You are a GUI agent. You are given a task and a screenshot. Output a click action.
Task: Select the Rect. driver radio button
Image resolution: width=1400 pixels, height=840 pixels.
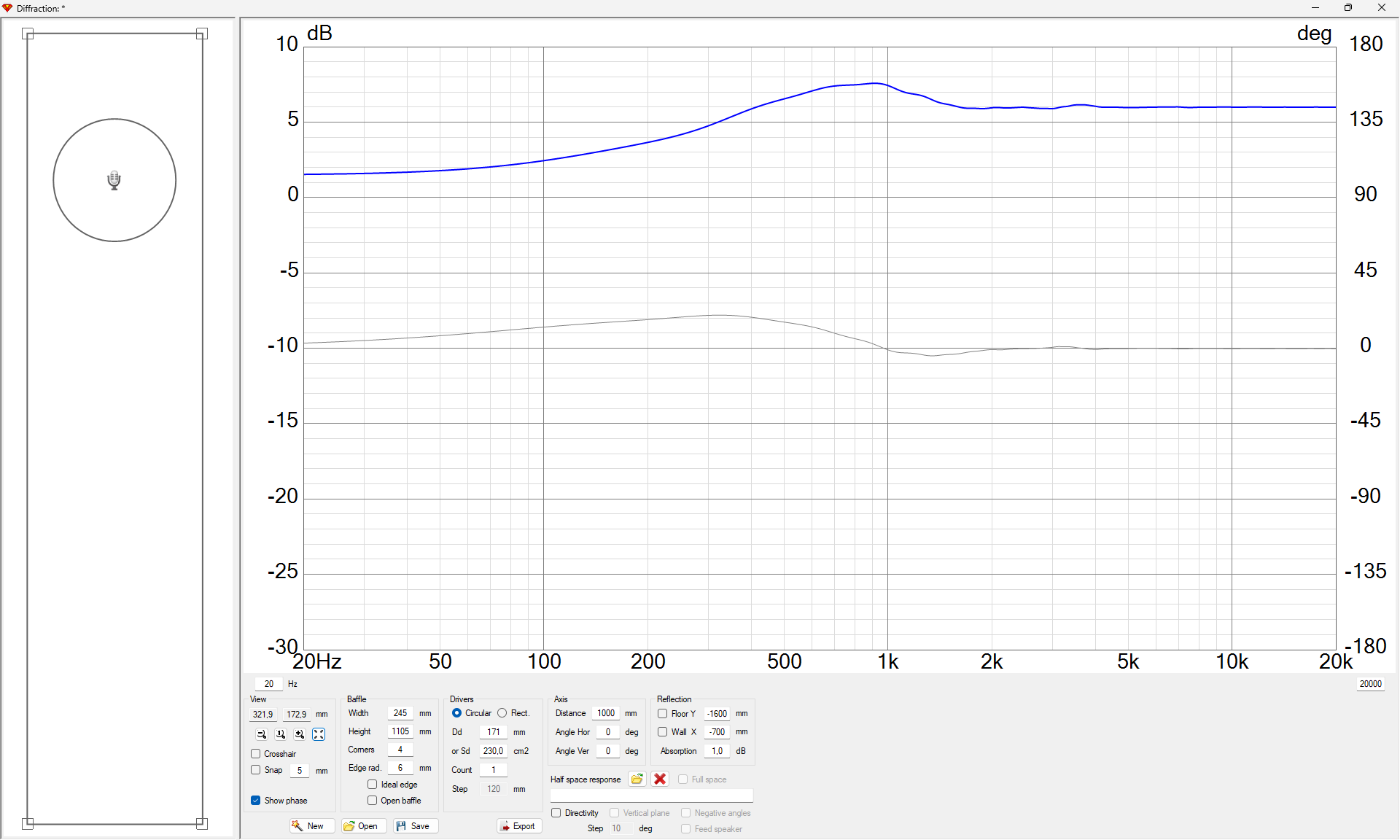tap(502, 713)
